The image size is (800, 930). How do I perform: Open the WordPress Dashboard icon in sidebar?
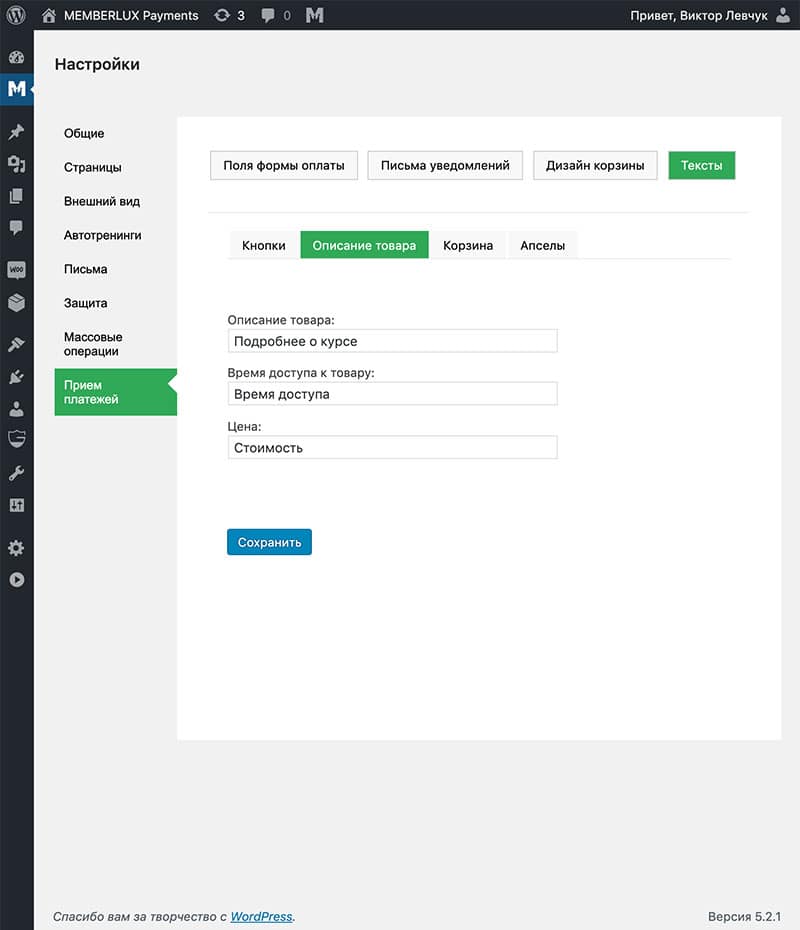pos(16,57)
